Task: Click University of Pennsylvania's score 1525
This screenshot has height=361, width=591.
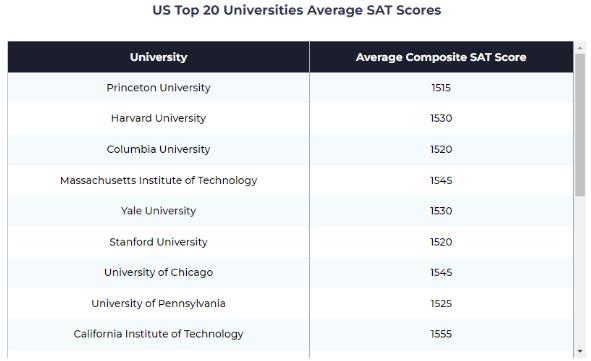Action: coord(441,303)
